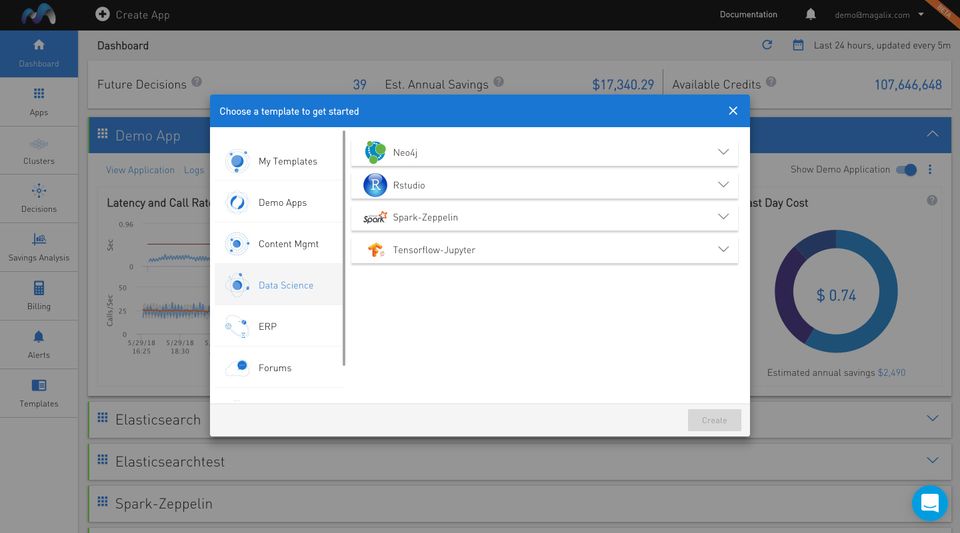The image size is (960, 533).
Task: Close the template chooser dialog
Action: coord(733,111)
